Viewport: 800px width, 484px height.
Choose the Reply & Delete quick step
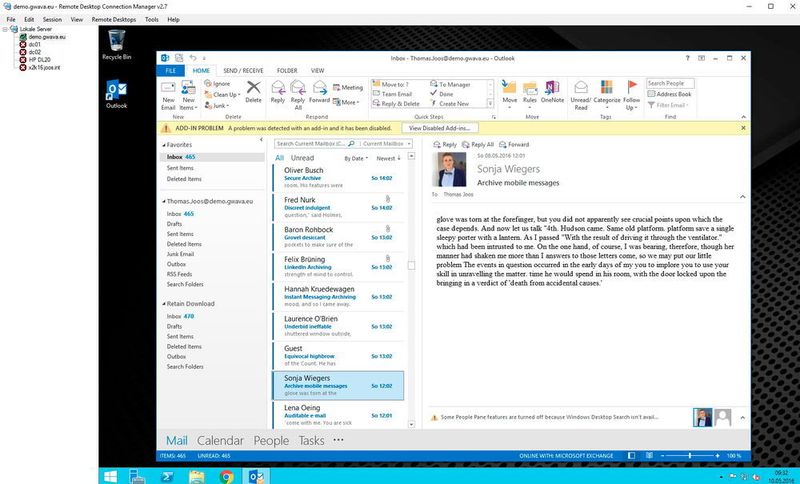(x=396, y=104)
